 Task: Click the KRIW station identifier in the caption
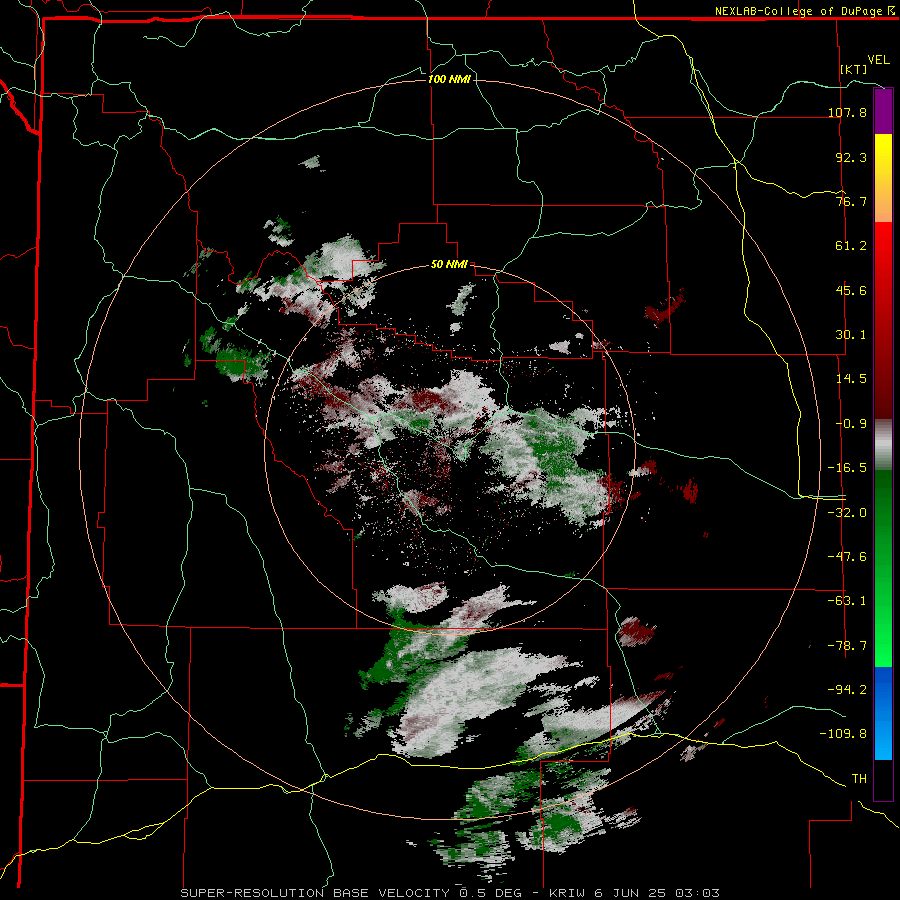coord(566,893)
